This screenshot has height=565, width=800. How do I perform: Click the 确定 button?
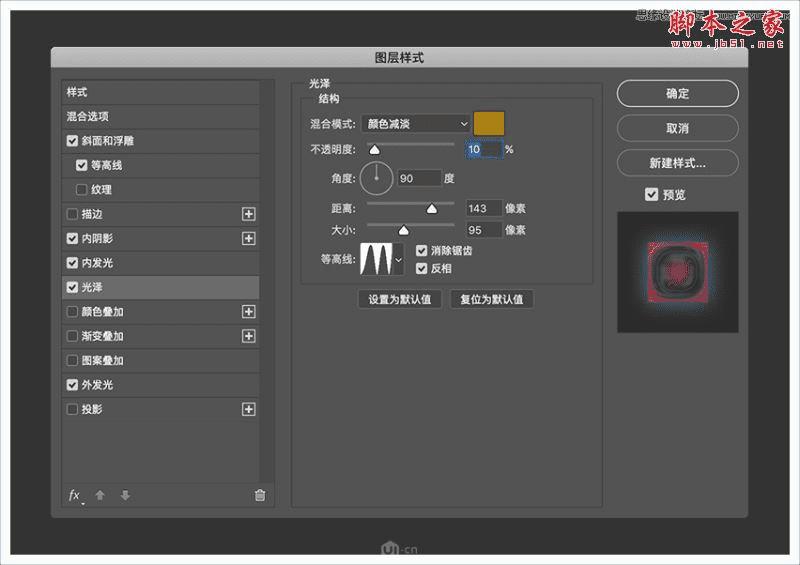(678, 93)
